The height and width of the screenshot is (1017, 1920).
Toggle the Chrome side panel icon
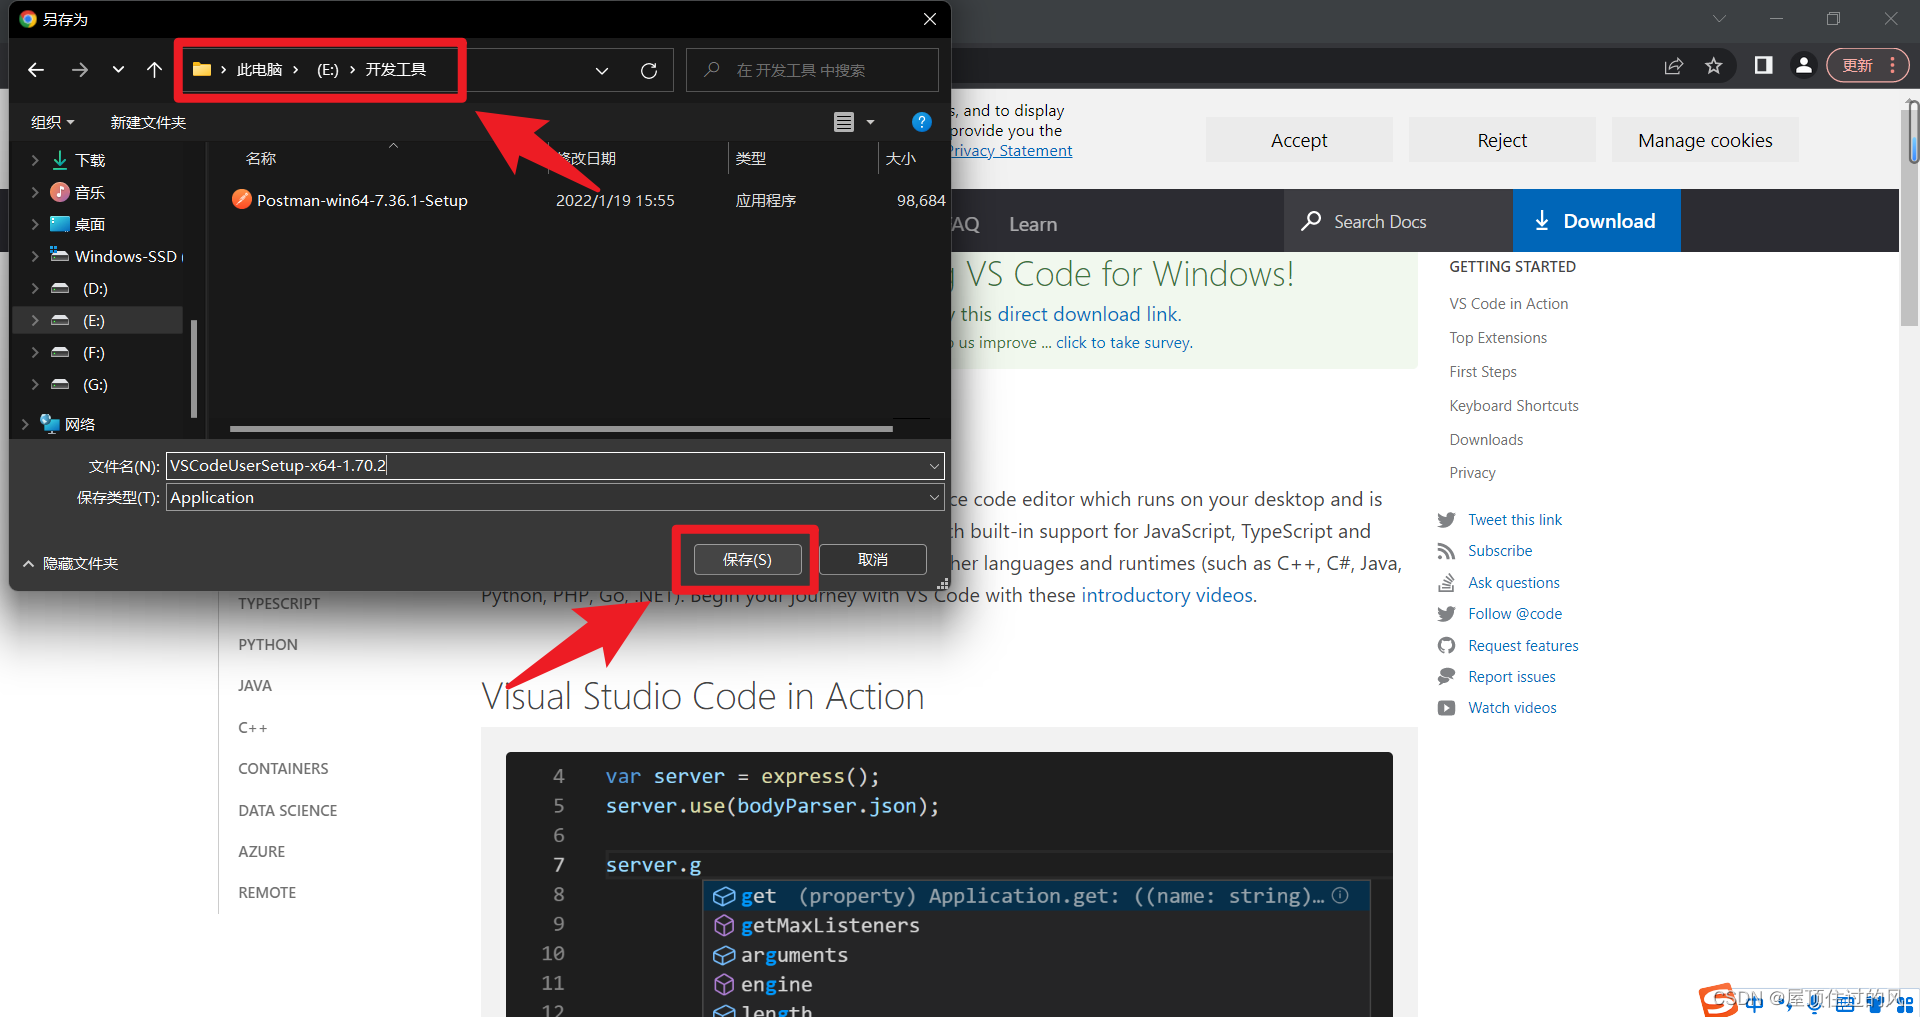click(1763, 66)
